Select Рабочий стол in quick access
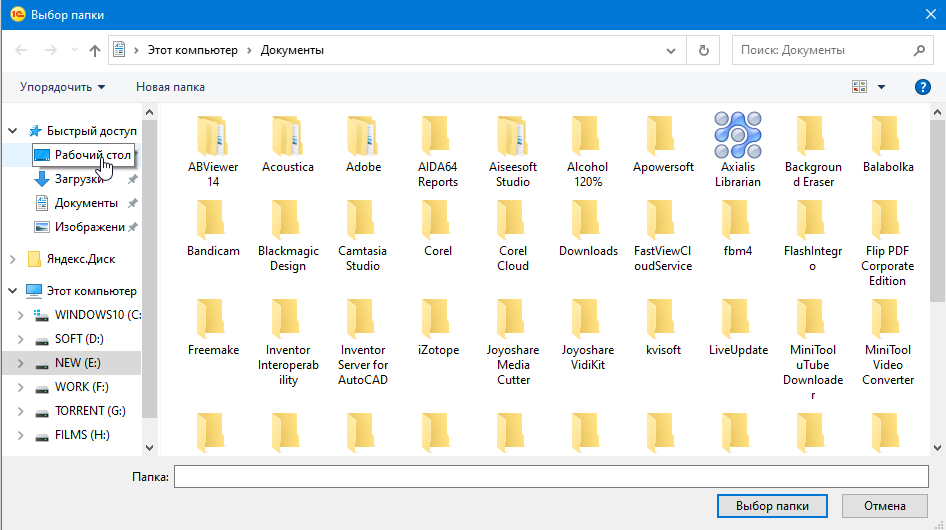This screenshot has width=946, height=530. pos(84,155)
